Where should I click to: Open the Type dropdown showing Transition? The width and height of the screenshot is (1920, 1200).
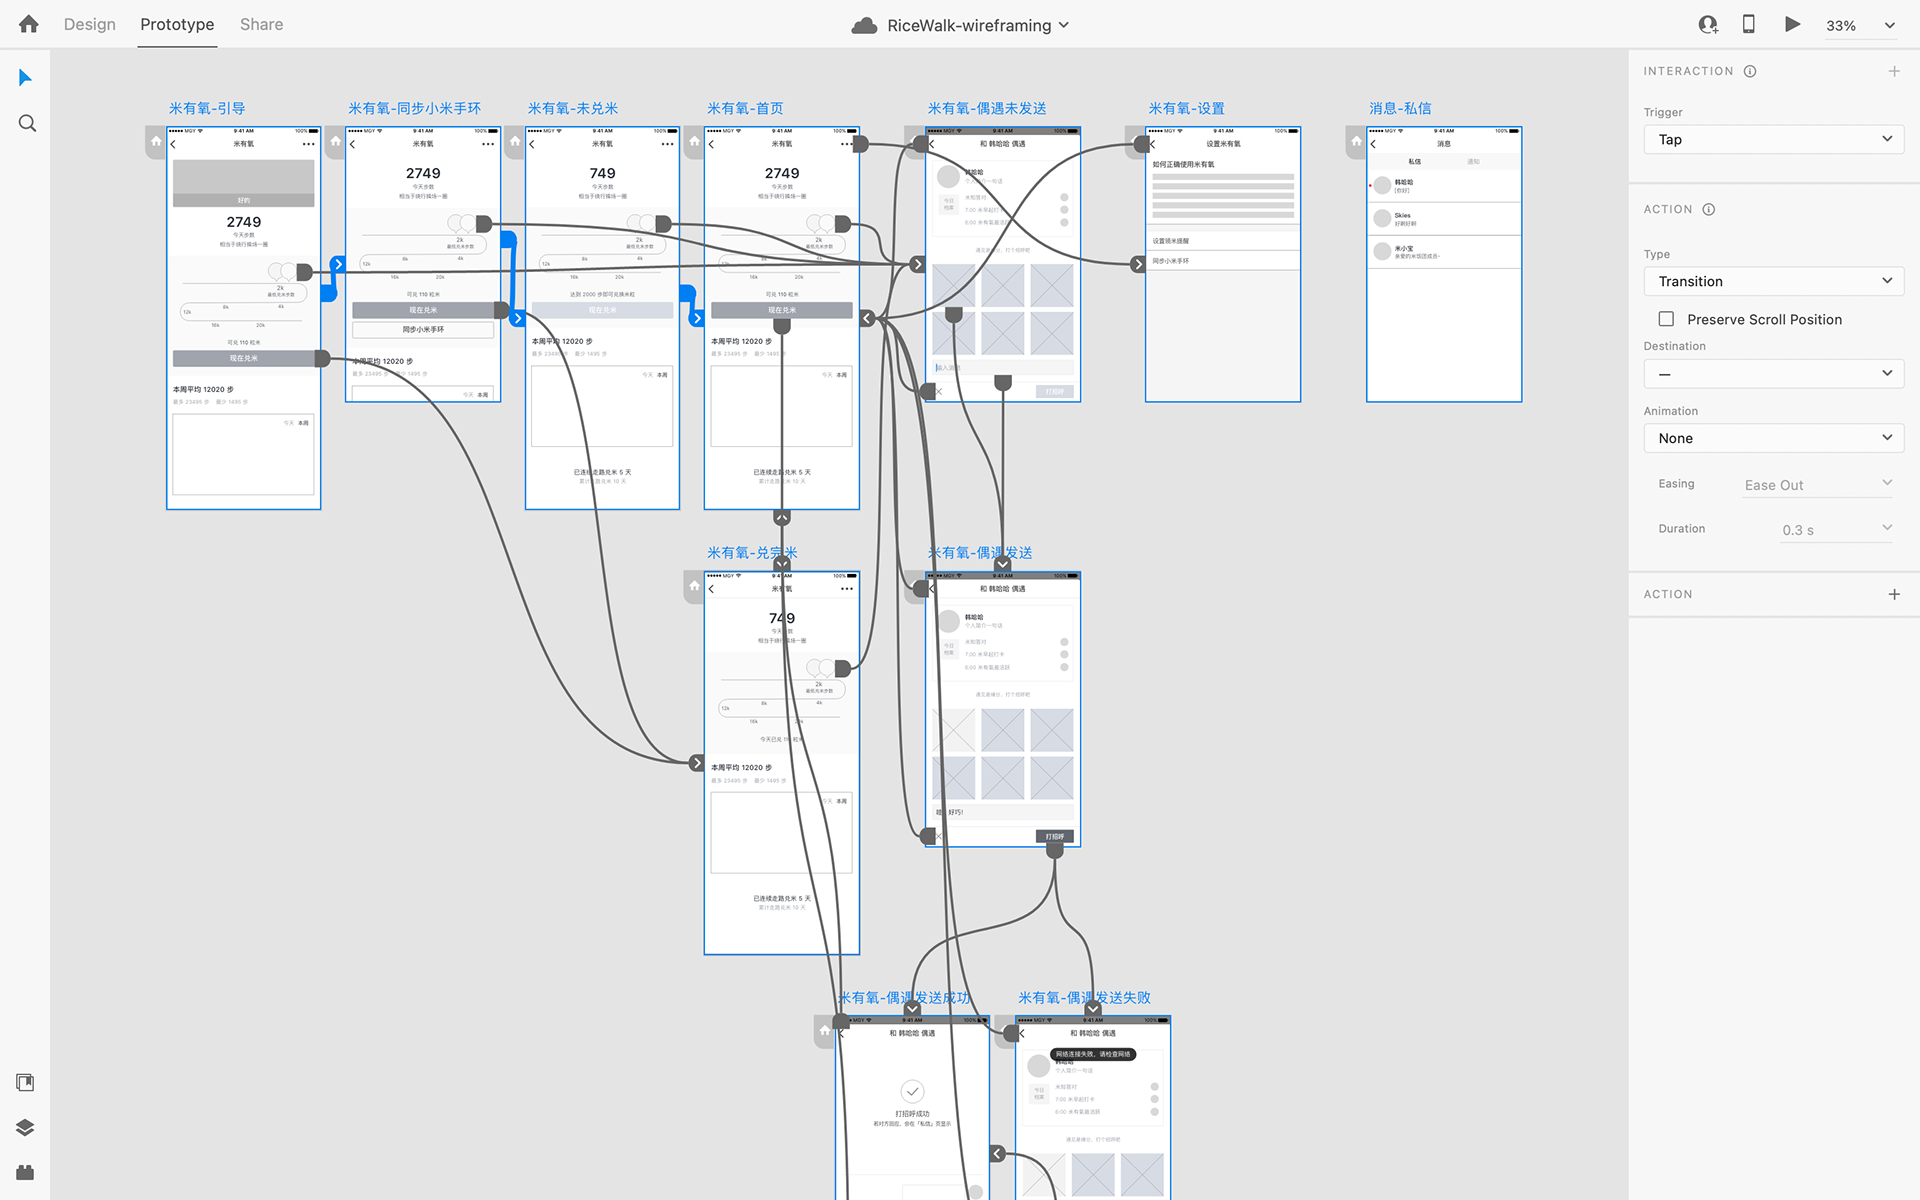click(1773, 281)
